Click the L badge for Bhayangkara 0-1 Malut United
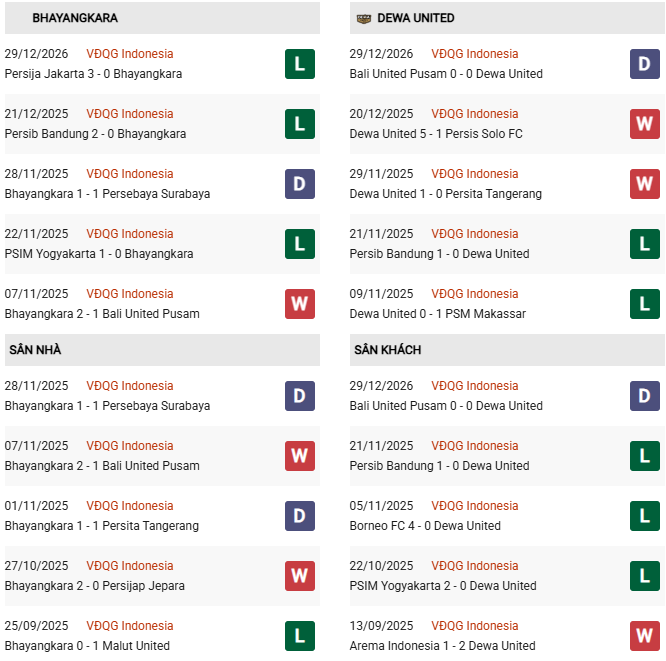Viewport: 666px width, 661px height. pos(300,636)
